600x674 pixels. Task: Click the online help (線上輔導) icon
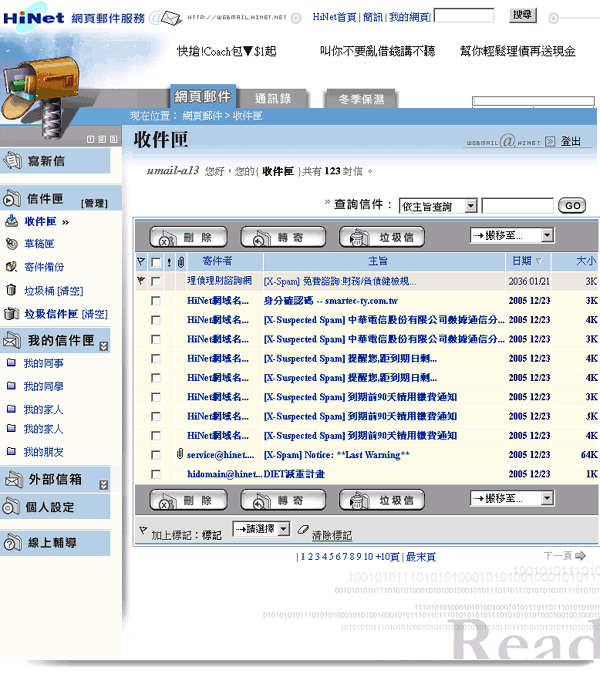coord(12,542)
